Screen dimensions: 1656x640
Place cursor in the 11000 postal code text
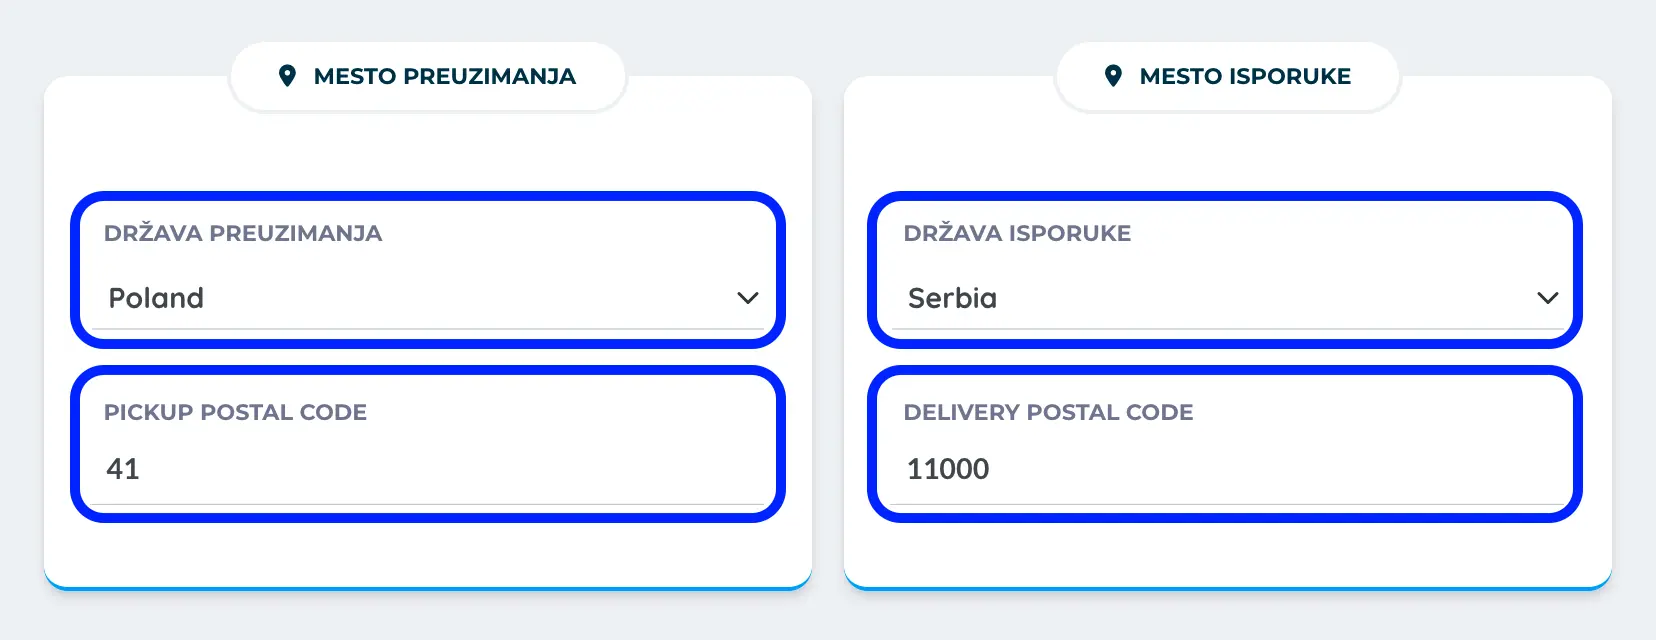(947, 469)
